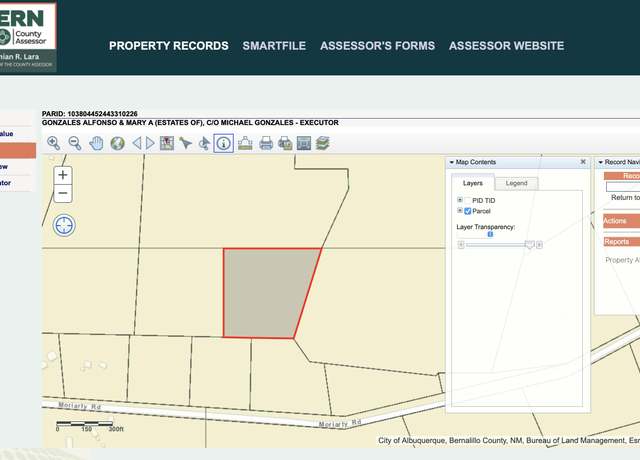The height and width of the screenshot is (460, 640).
Task: Open the Measure tool
Action: click(x=245, y=143)
